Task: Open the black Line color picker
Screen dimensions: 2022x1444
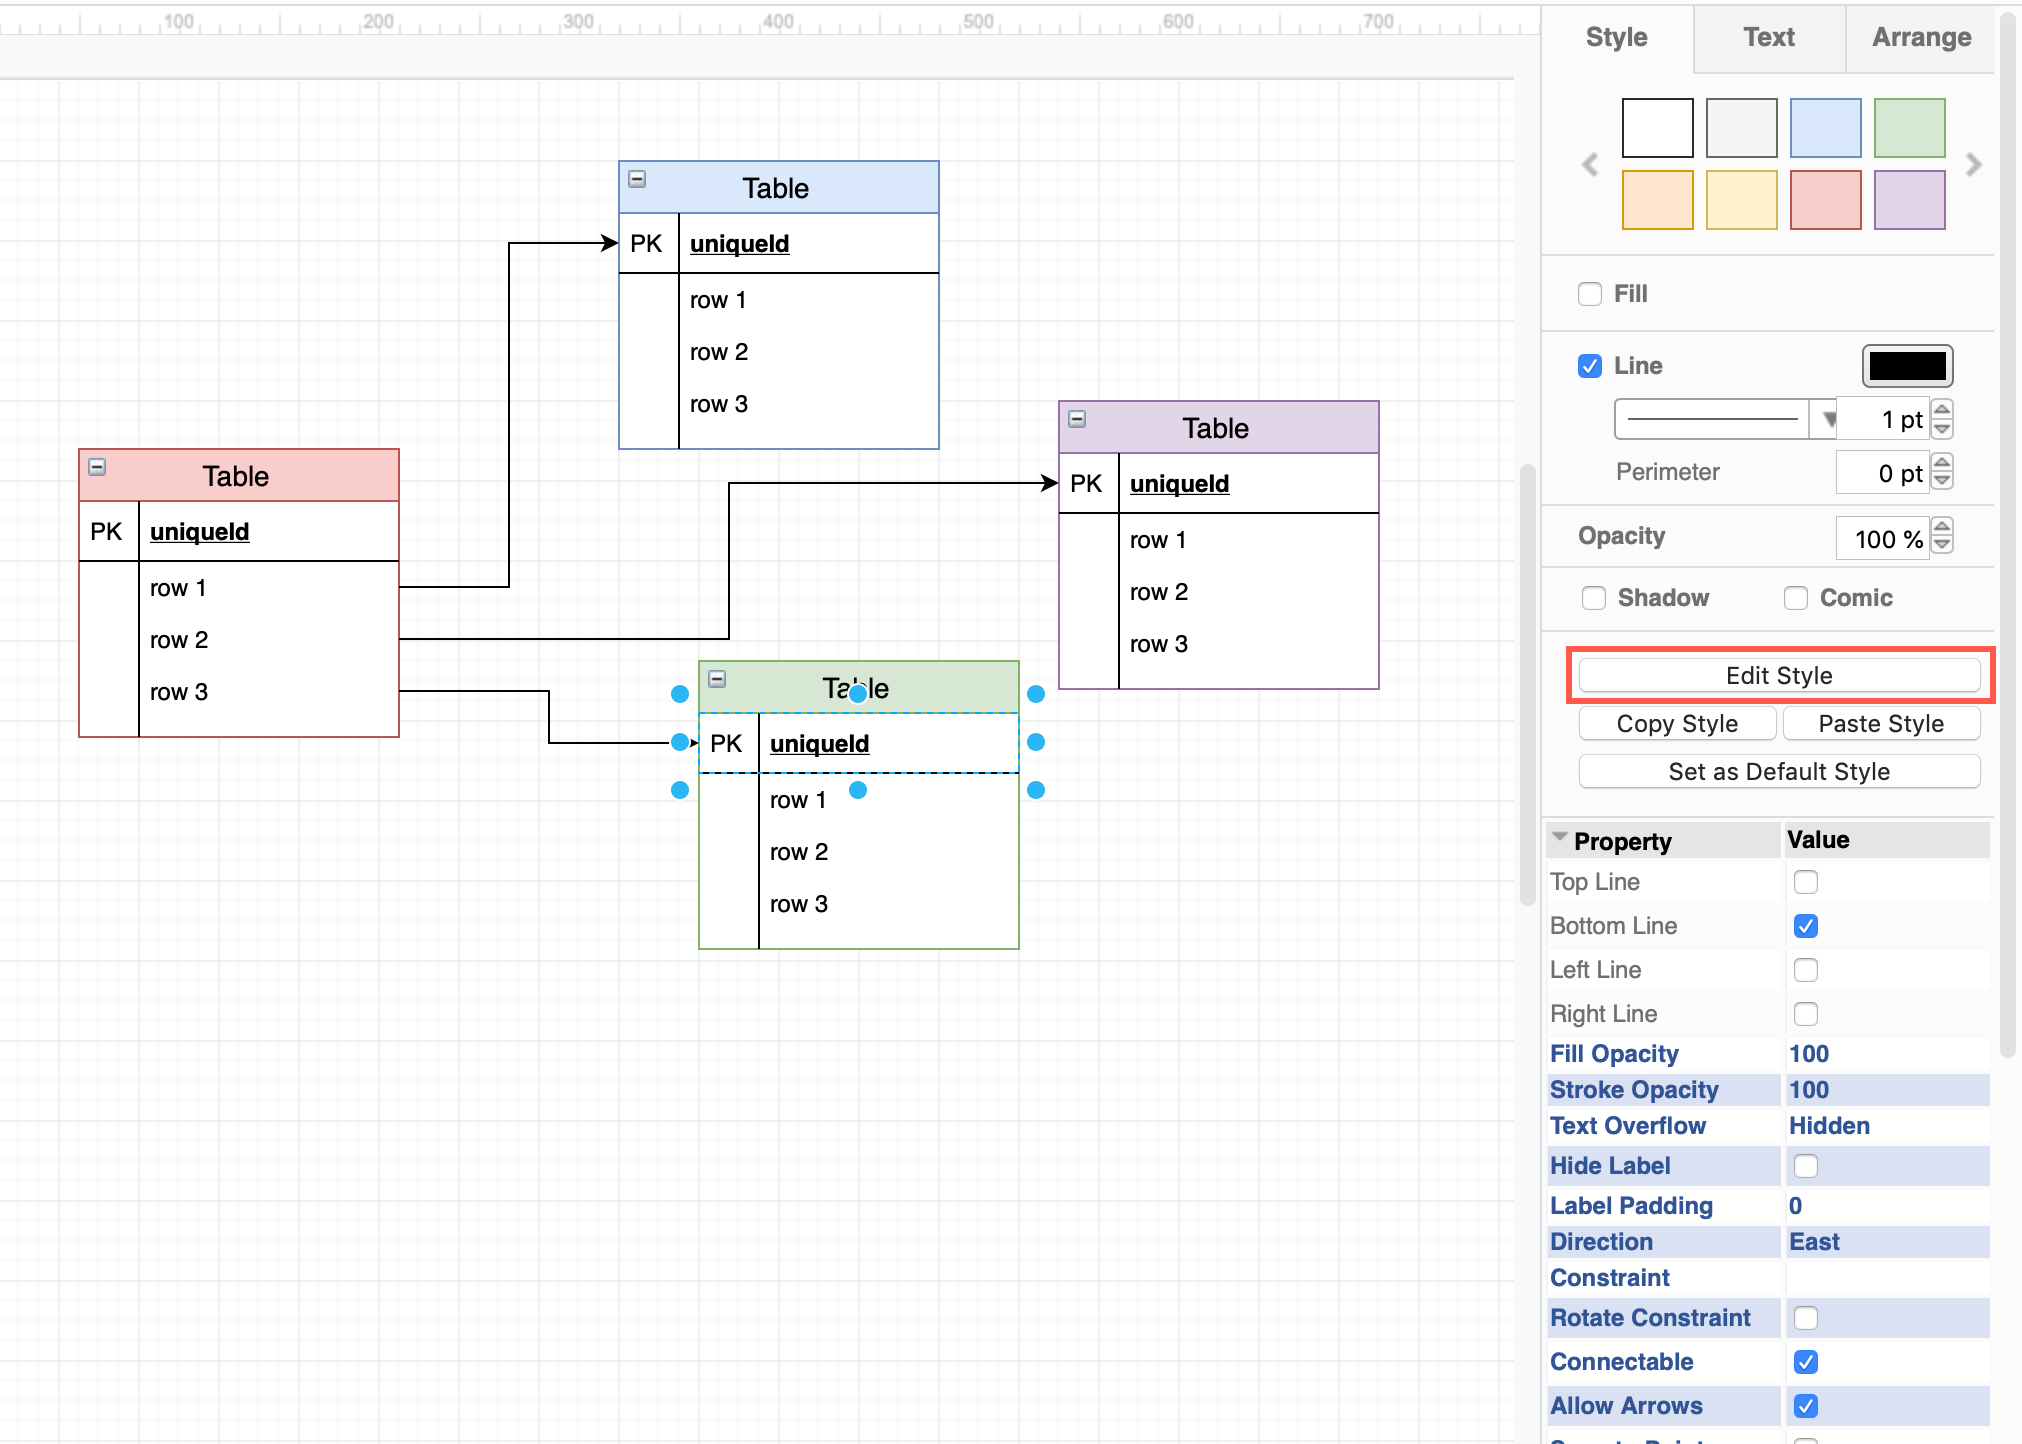Action: (1906, 366)
